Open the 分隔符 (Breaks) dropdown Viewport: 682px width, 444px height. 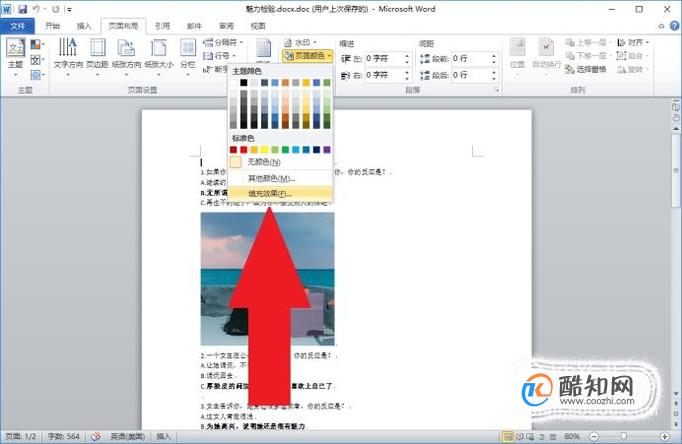(x=223, y=42)
